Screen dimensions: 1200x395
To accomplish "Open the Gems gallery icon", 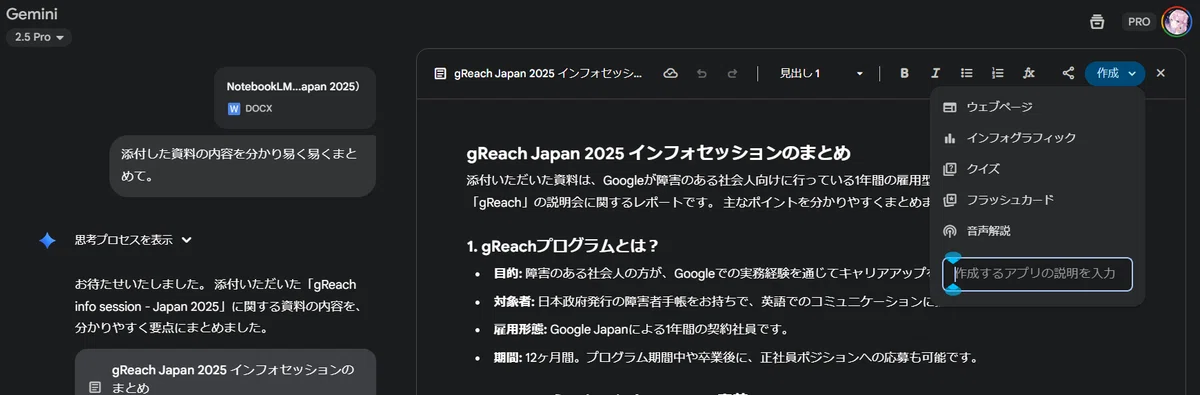I will [1097, 21].
